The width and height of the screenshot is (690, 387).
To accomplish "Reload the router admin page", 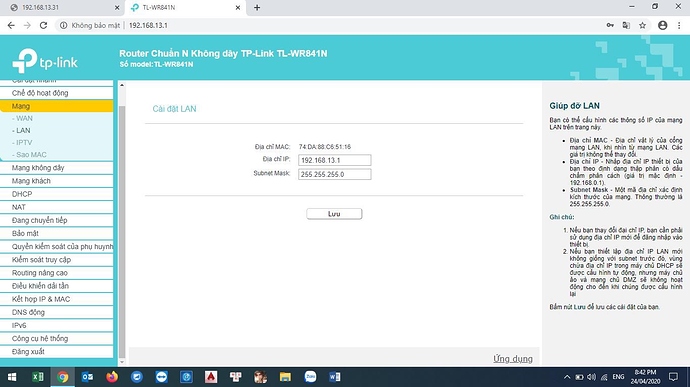I will click(x=43, y=26).
